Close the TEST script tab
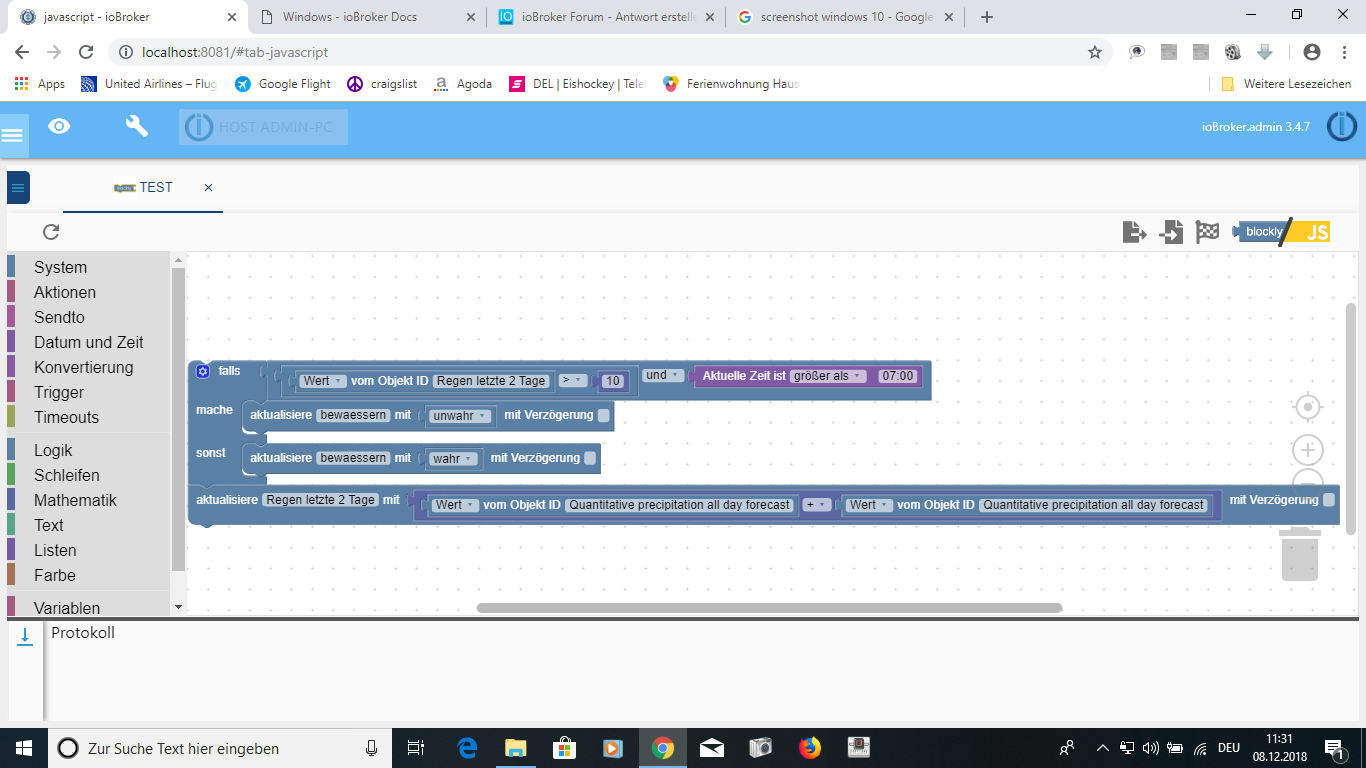Screen dimensions: 1366x768 [208, 187]
